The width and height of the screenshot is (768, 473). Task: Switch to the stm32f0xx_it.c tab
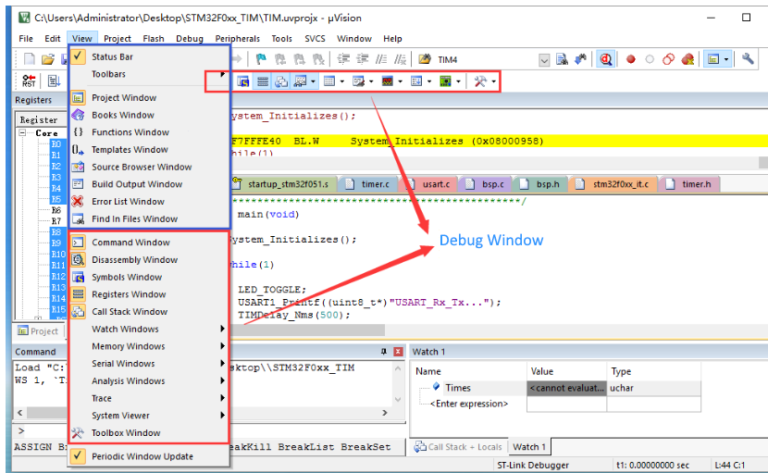click(620, 184)
